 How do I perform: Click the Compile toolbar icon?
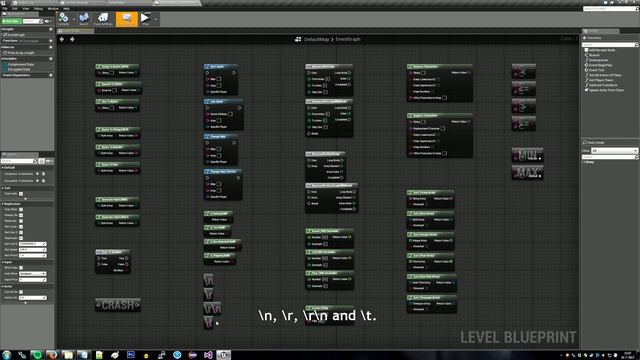coord(63,19)
